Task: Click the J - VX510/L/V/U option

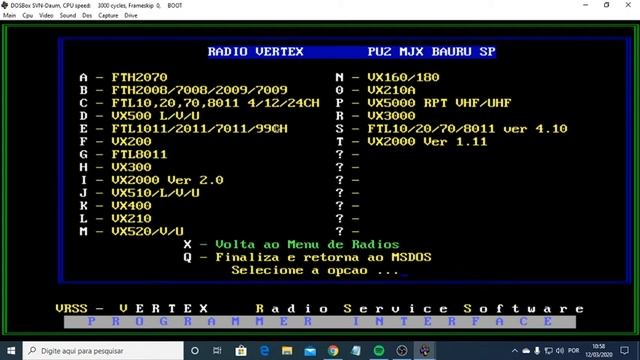Action: [139, 193]
